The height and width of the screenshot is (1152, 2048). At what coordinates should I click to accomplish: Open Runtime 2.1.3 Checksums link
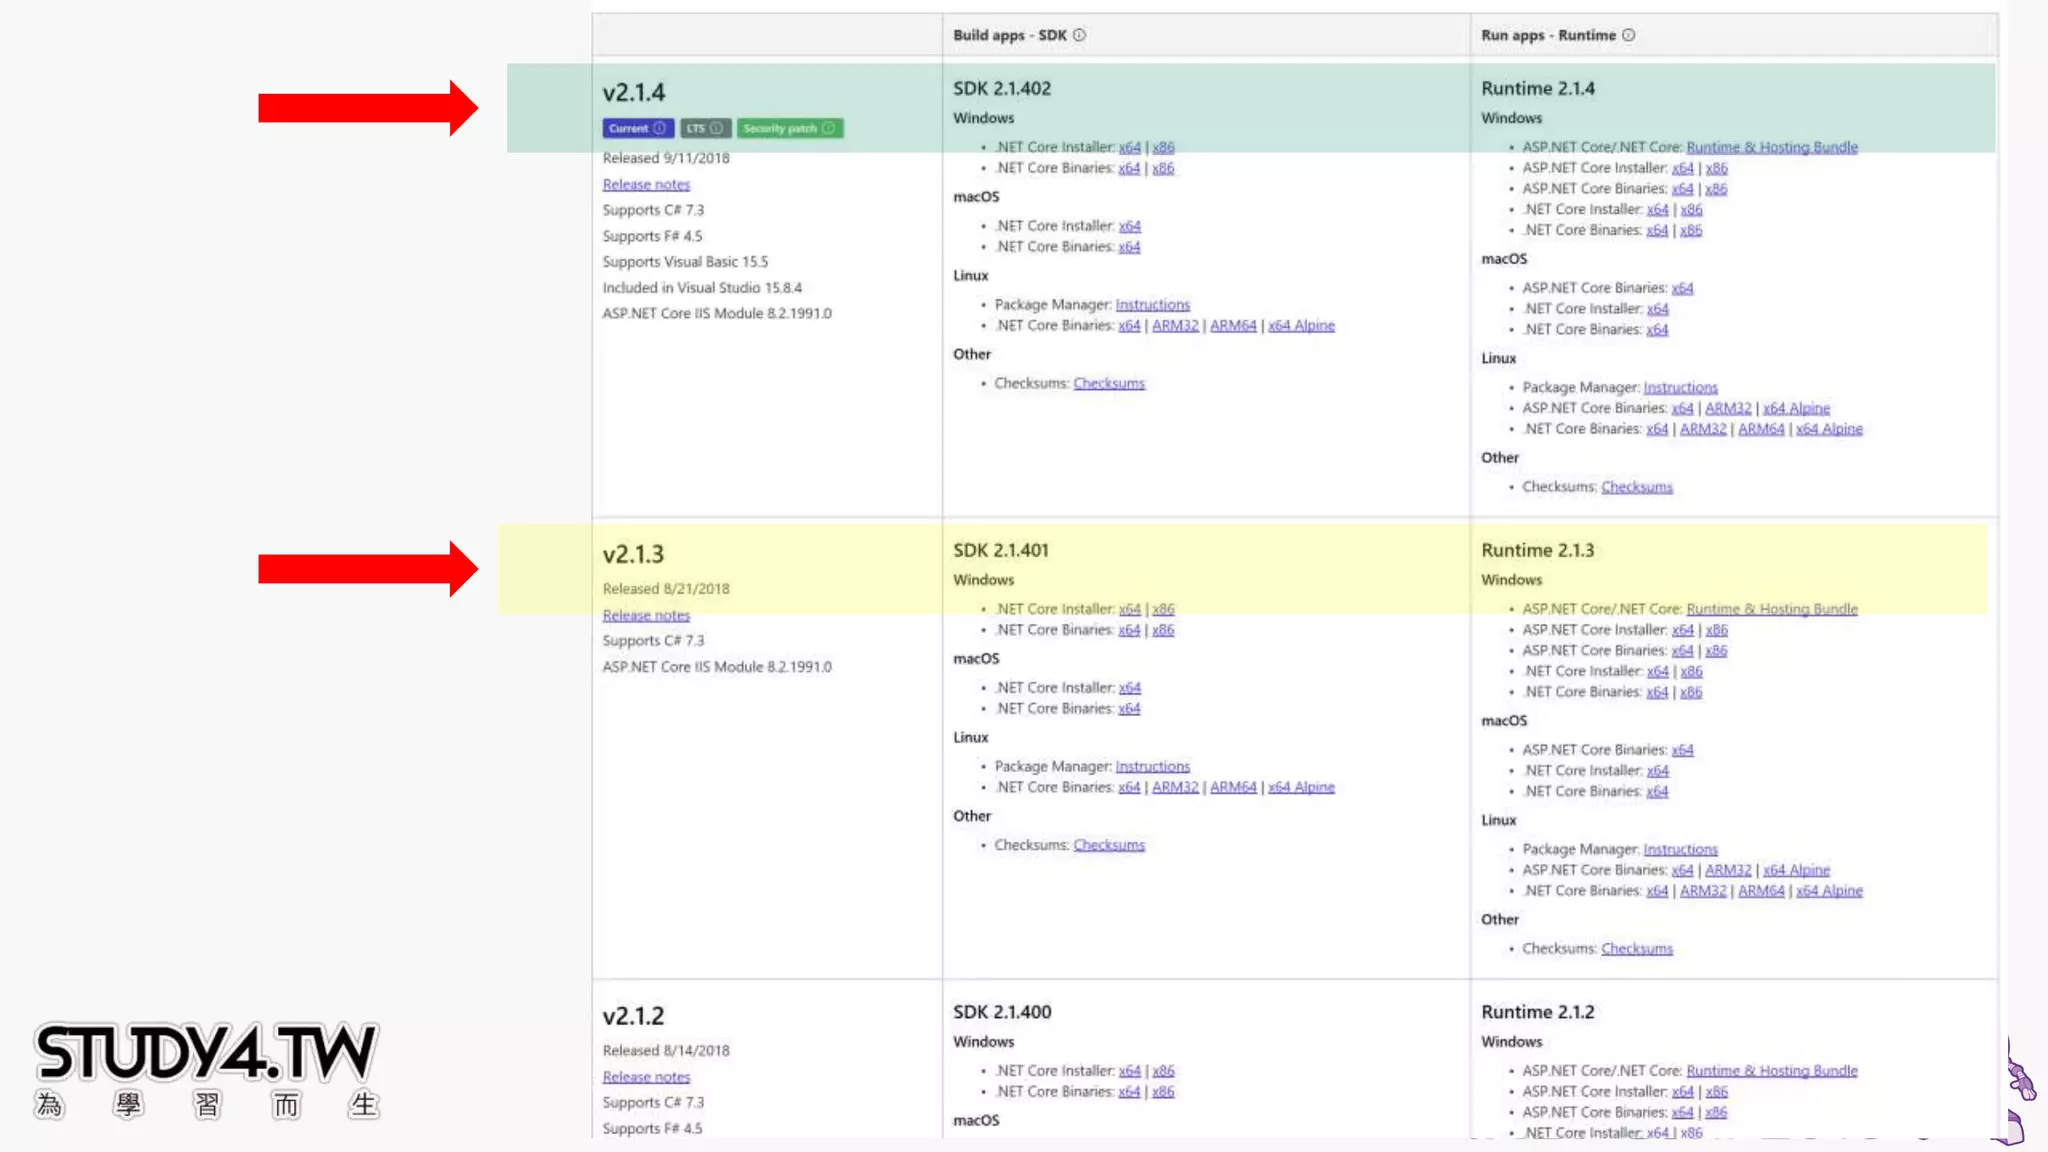click(1636, 949)
